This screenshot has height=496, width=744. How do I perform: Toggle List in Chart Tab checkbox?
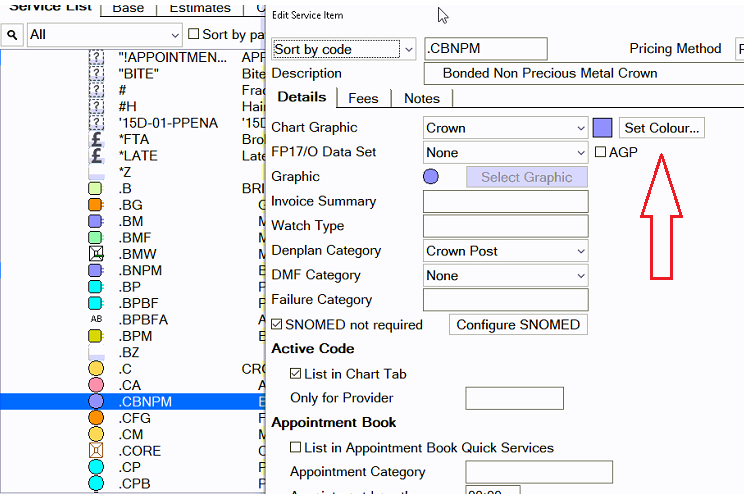click(295, 374)
